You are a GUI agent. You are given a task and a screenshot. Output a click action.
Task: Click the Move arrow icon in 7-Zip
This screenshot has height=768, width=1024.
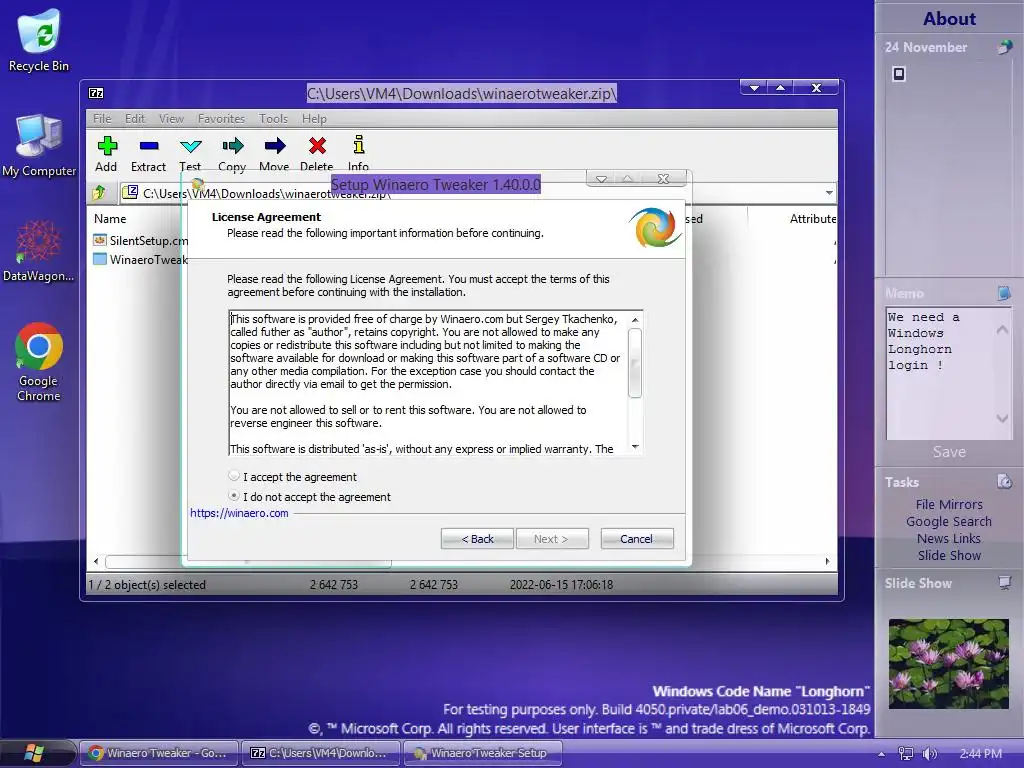coord(275,145)
